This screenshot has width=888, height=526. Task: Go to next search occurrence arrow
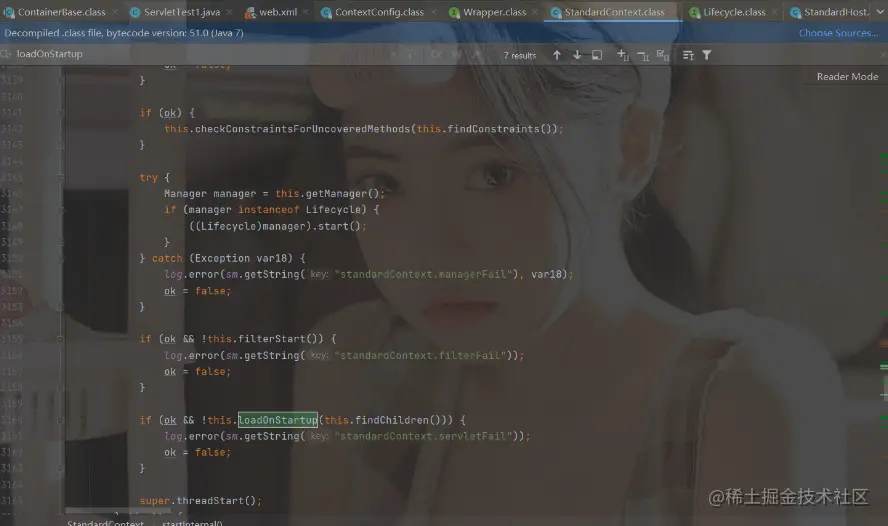pos(577,55)
